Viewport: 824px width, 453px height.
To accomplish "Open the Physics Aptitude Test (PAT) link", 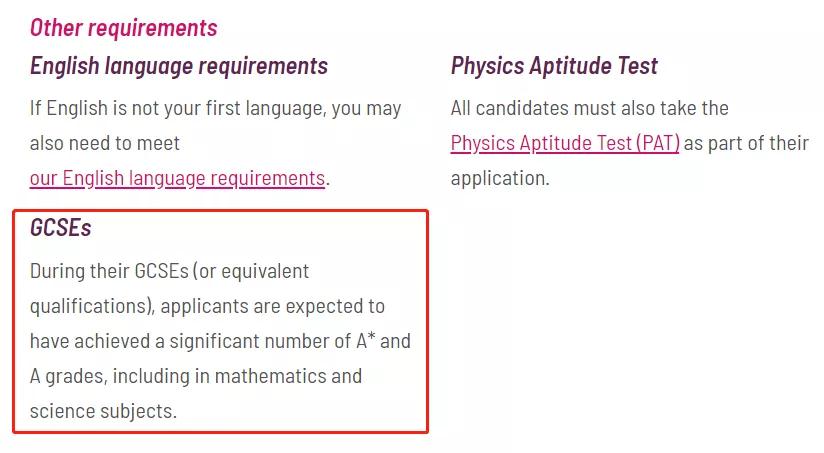I will coord(565,143).
